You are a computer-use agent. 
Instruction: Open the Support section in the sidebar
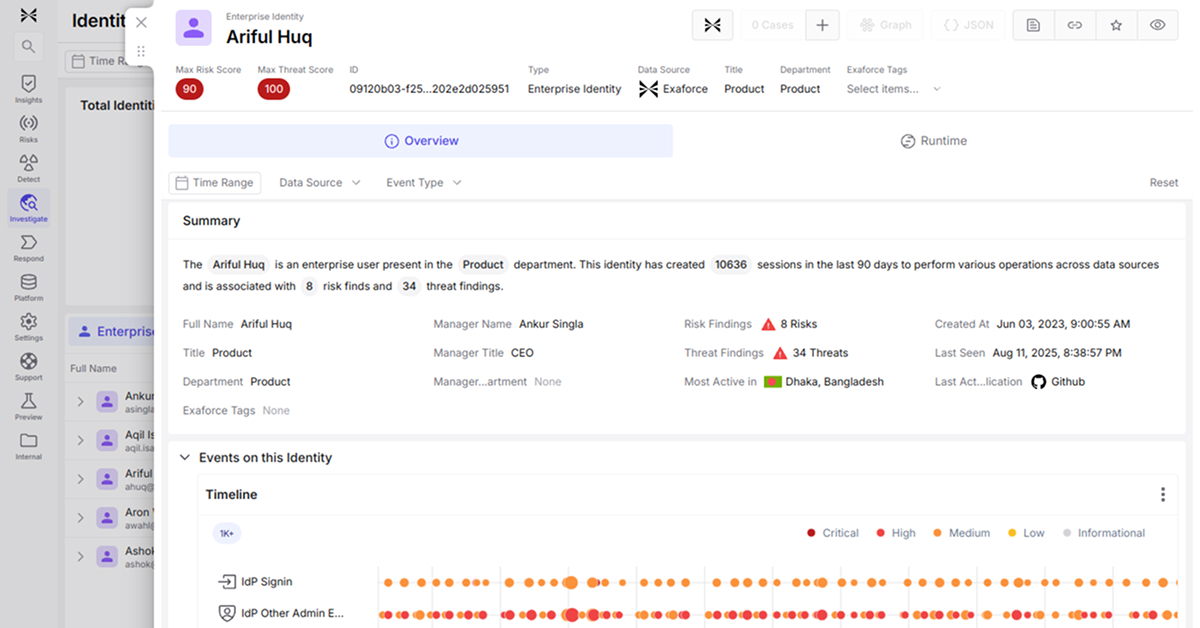click(28, 366)
